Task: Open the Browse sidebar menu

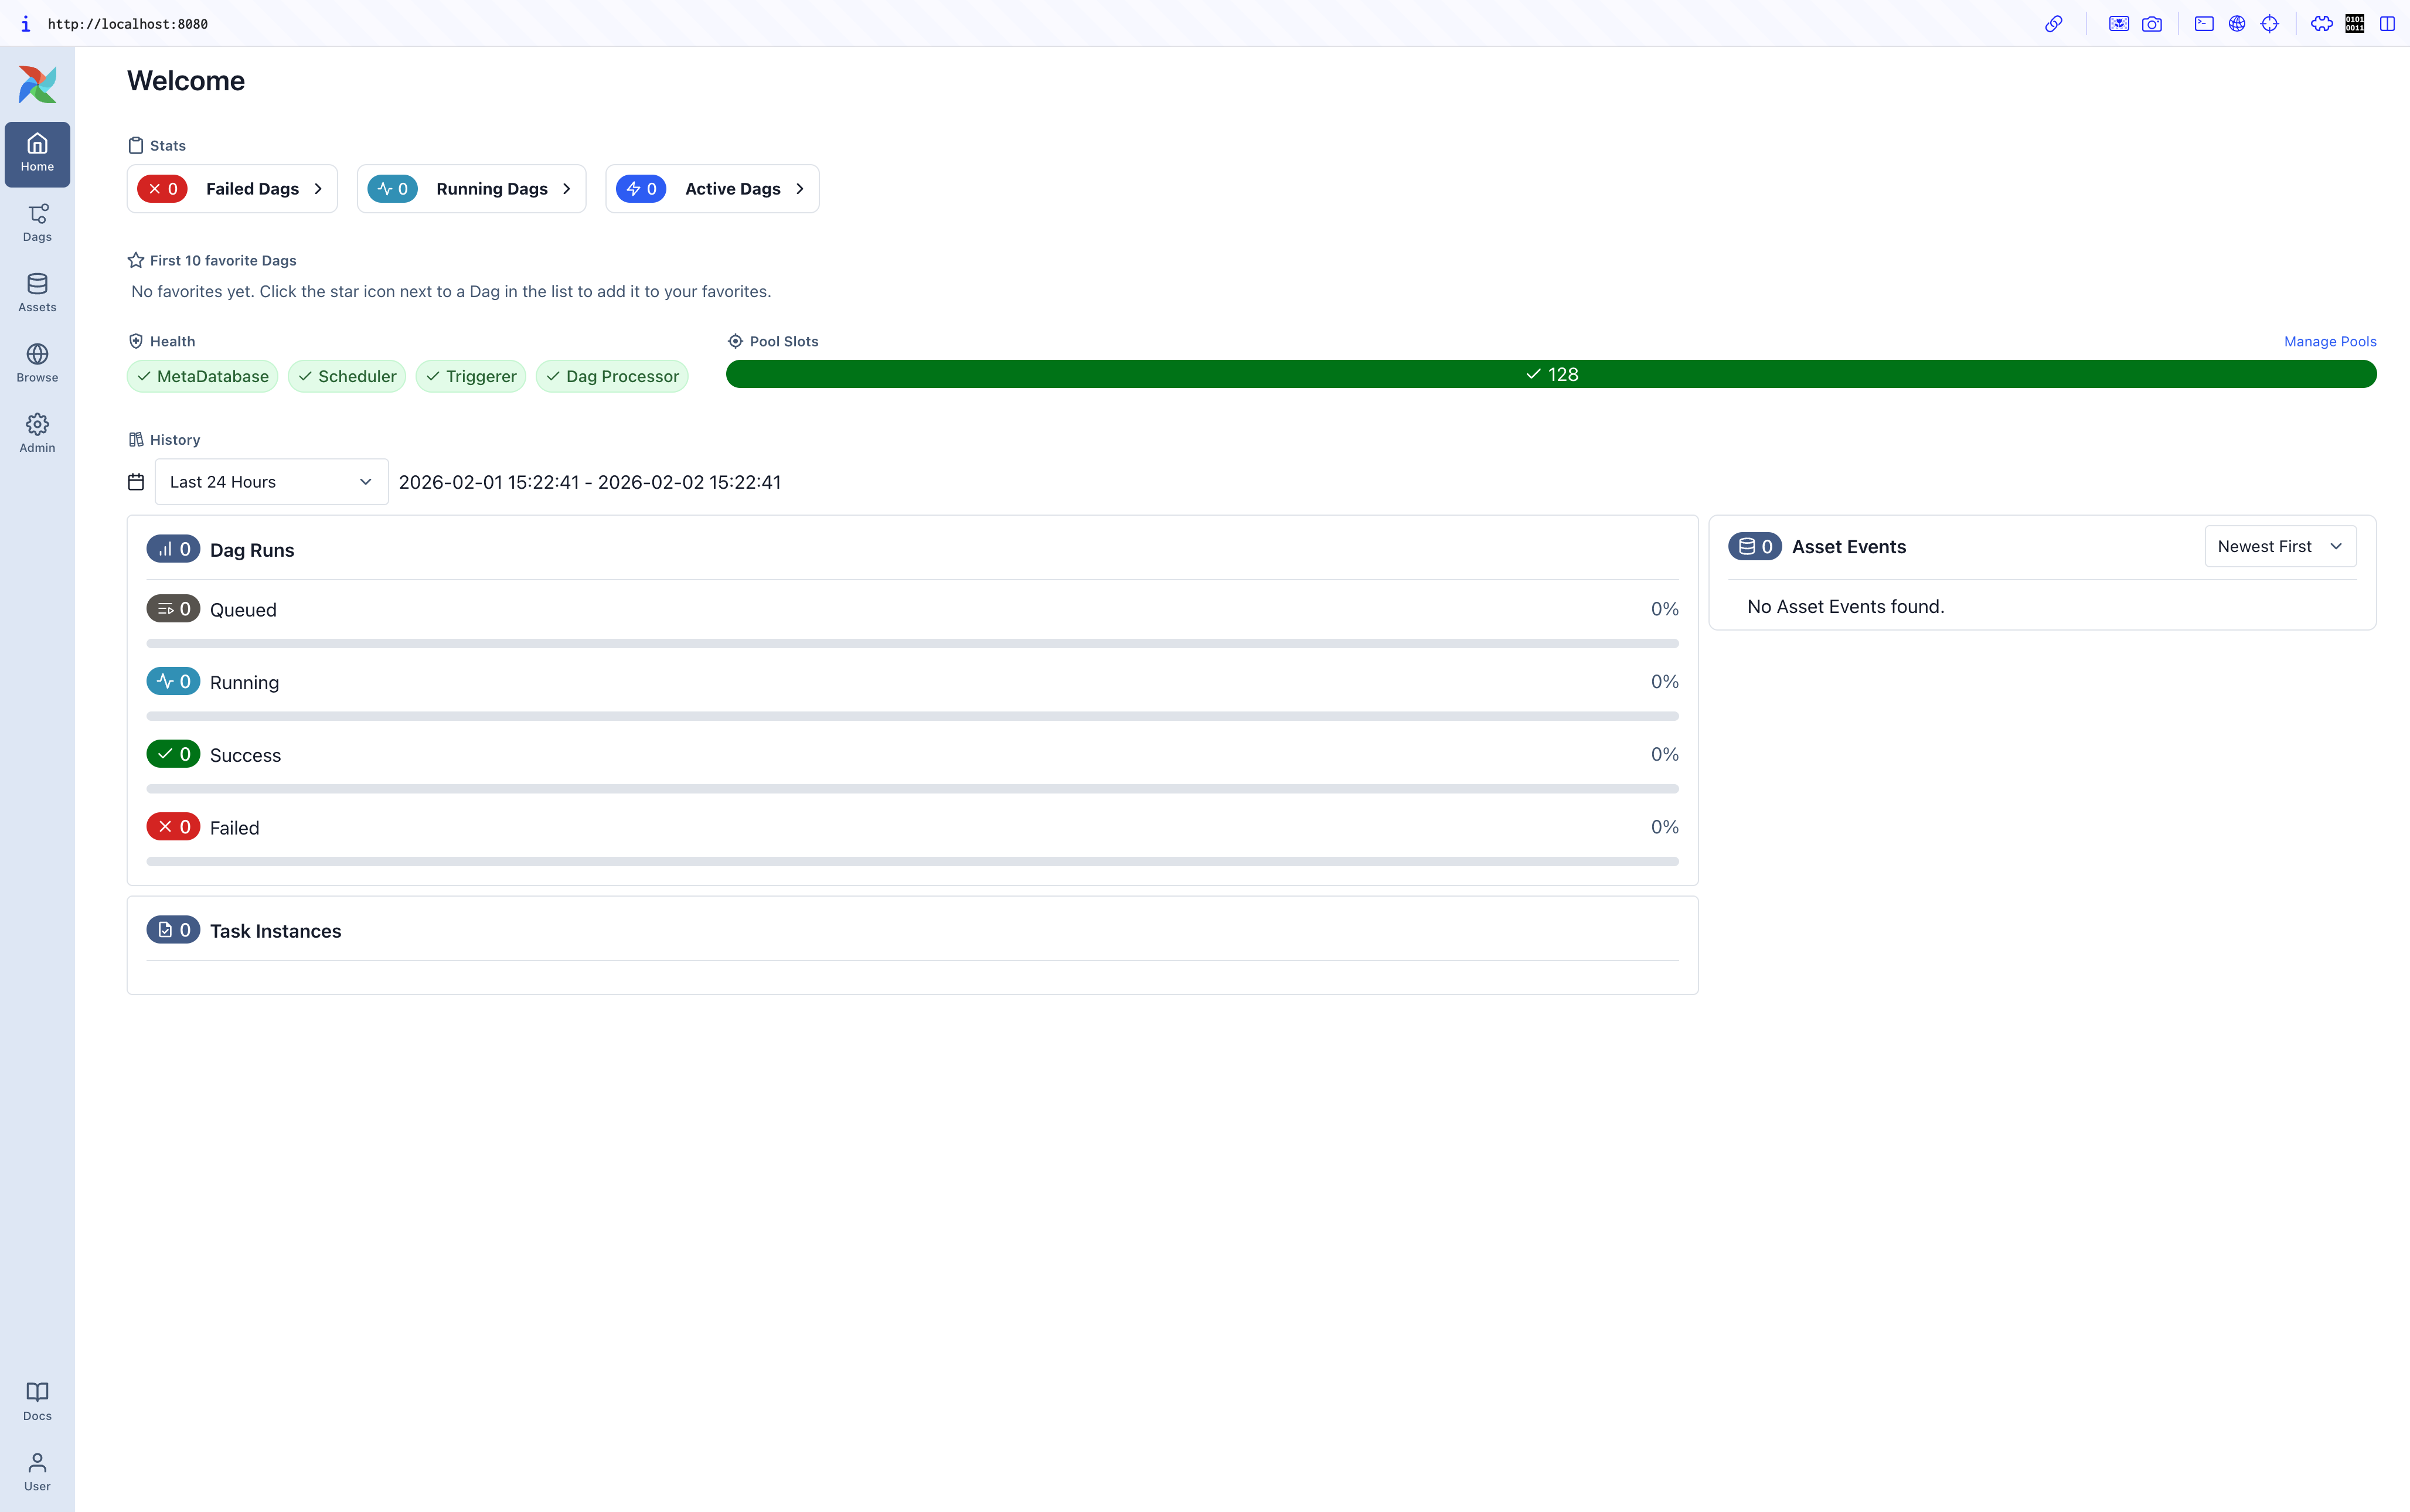Action: coord(37,363)
